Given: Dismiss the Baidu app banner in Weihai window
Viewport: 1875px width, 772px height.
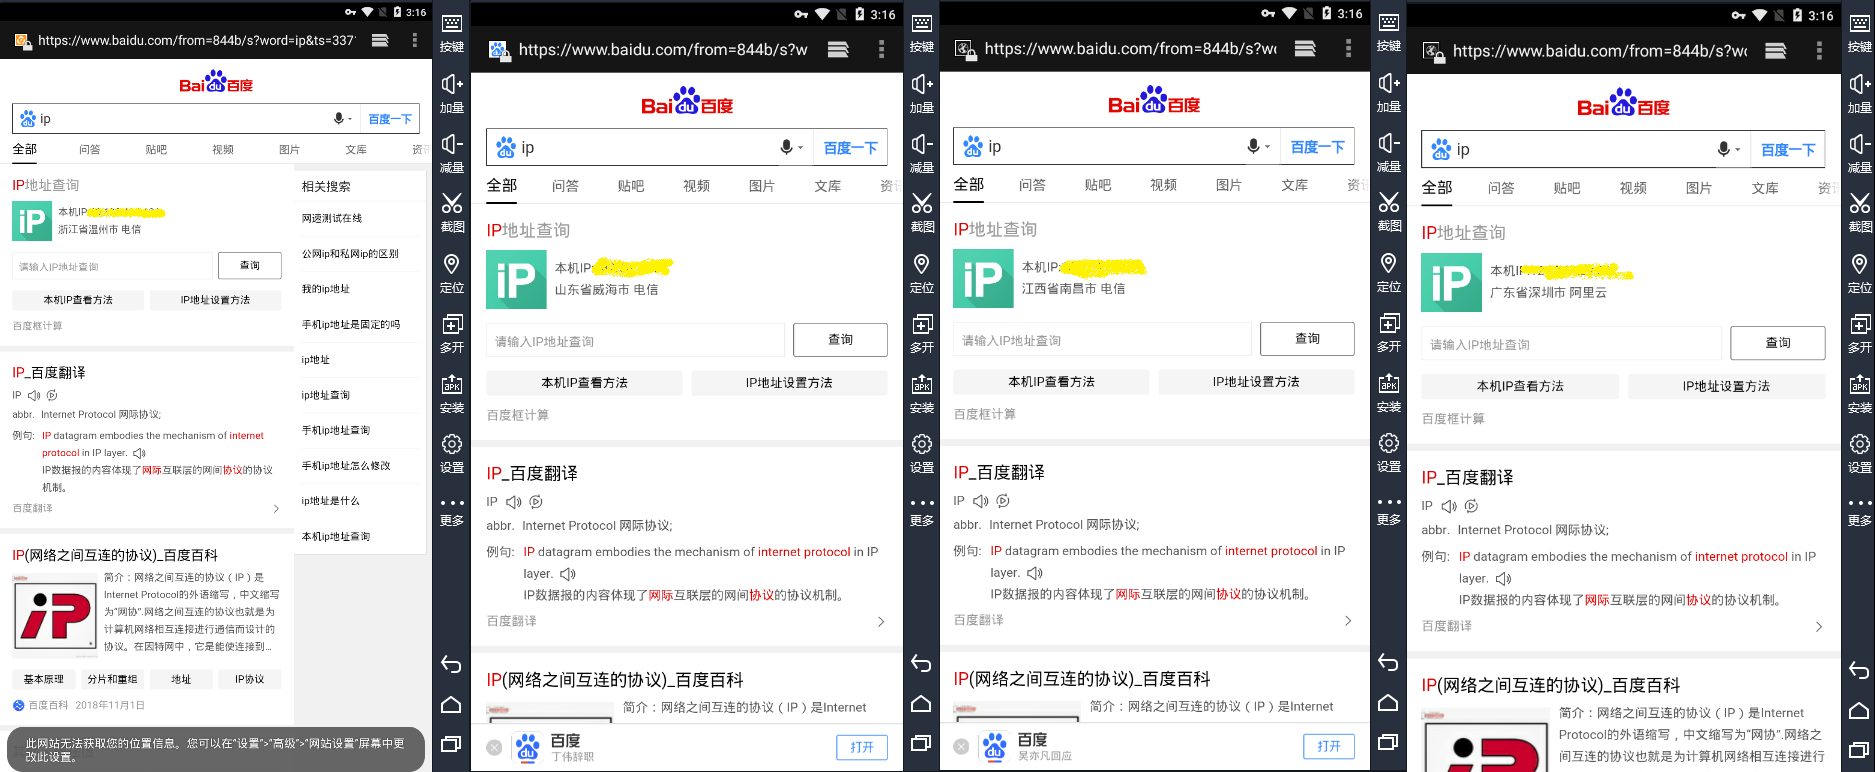Looking at the screenshot, I should 494,747.
